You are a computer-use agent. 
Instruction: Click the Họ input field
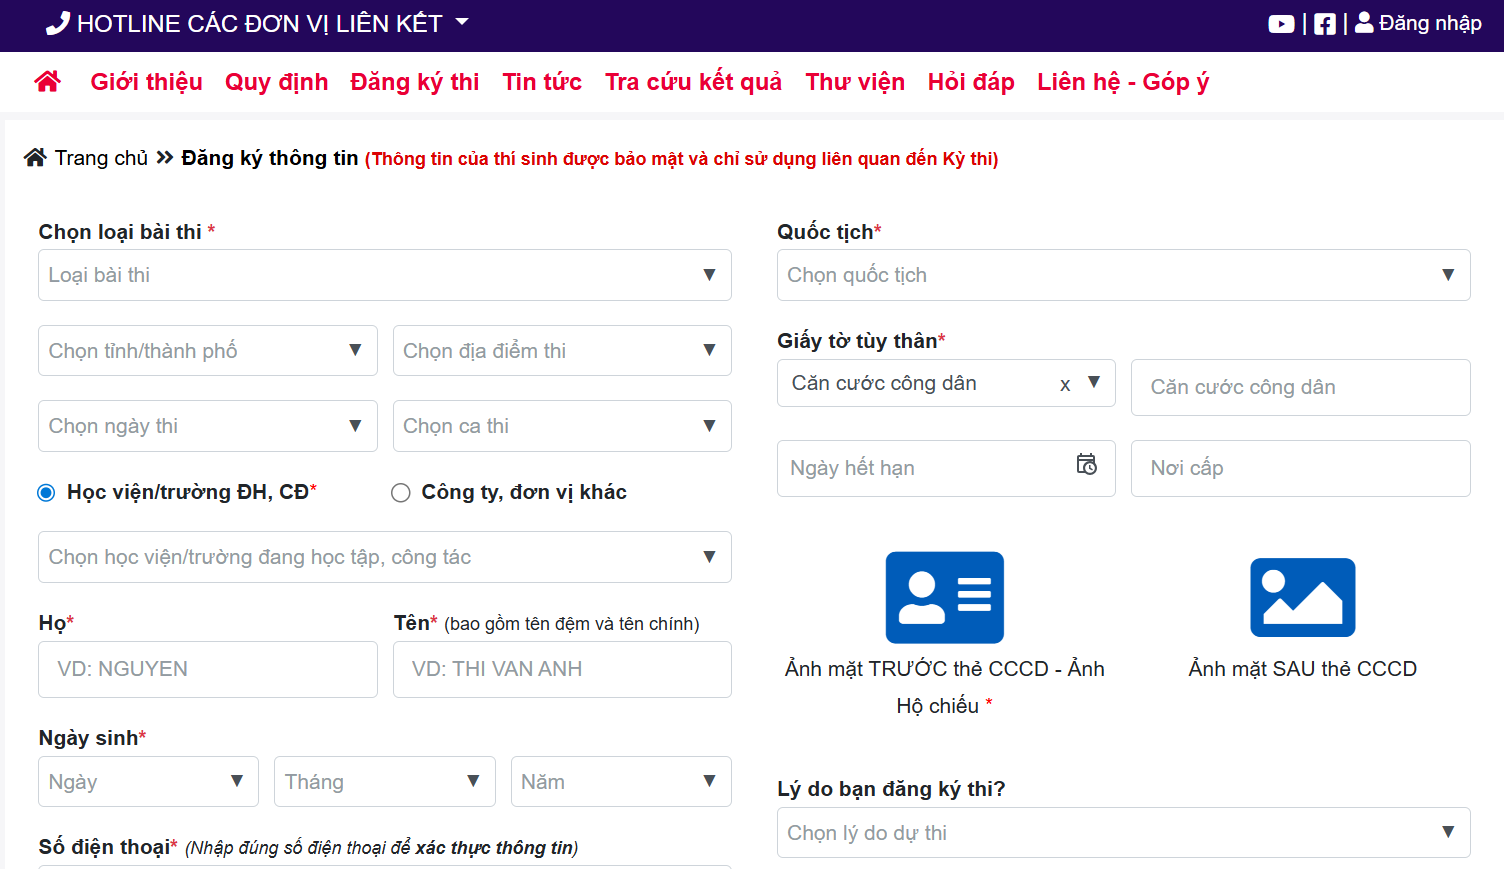[207, 669]
